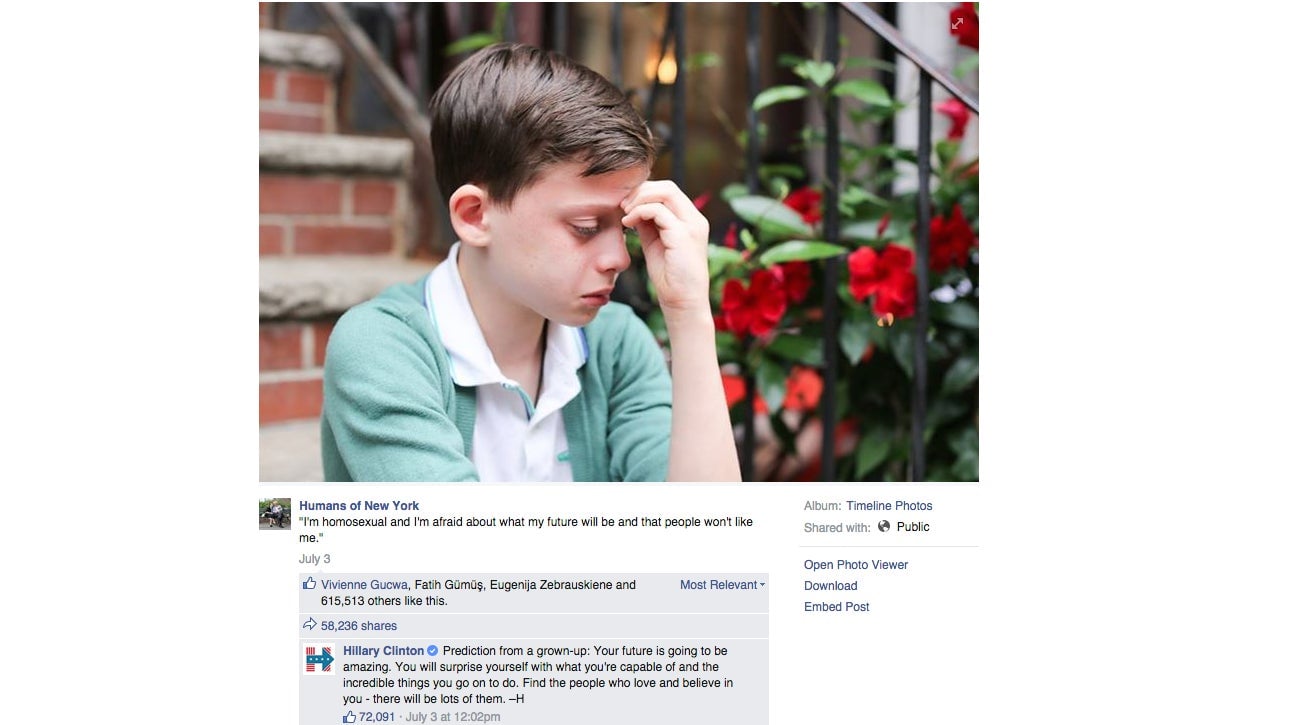Click the July 3 post timestamp
The width and height of the screenshot is (1290, 725).
[315, 559]
